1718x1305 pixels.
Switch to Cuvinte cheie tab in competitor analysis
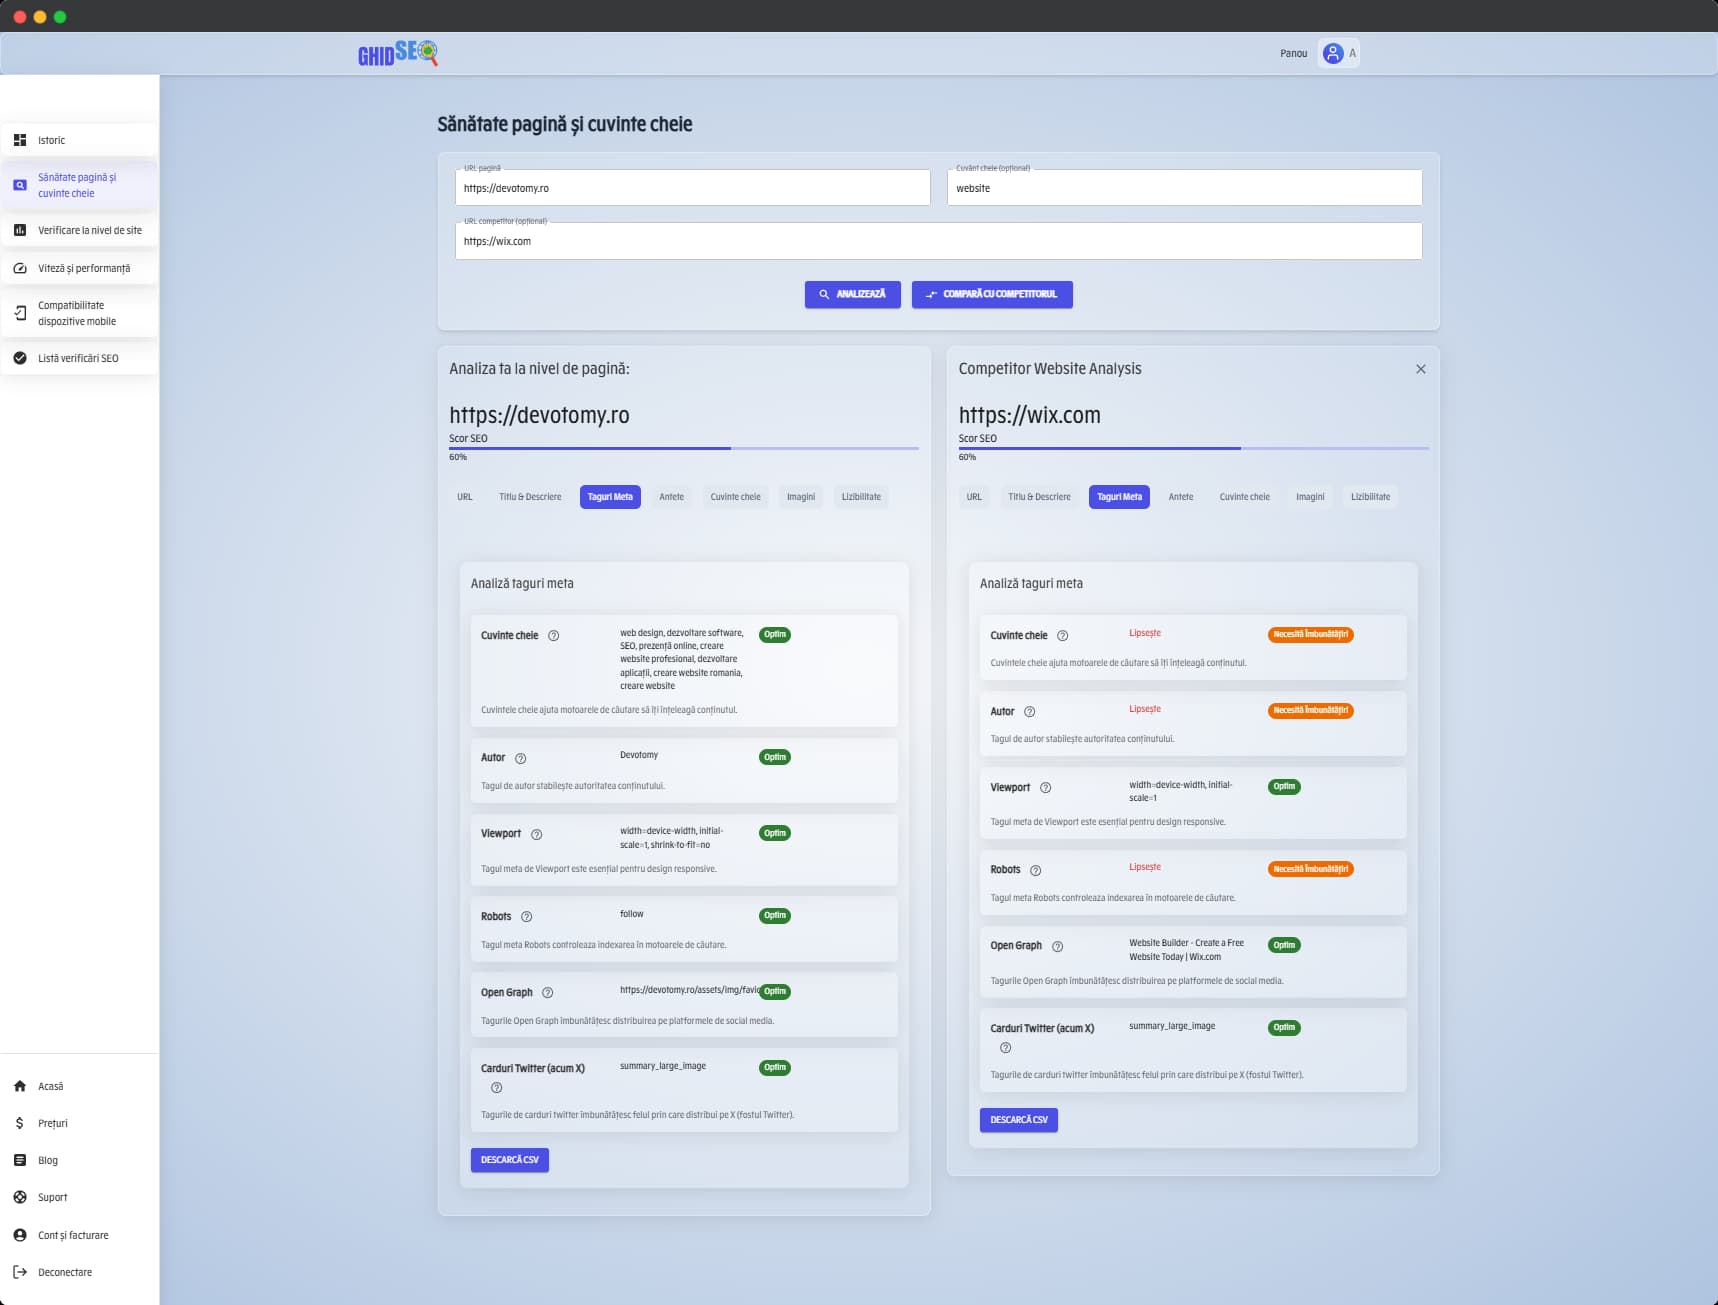pyautogui.click(x=1244, y=497)
